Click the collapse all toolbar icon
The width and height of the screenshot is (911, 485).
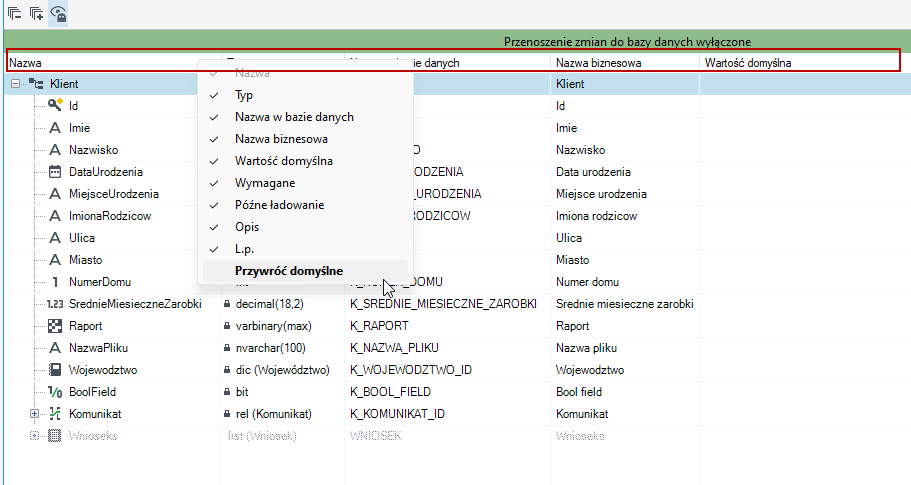point(15,13)
